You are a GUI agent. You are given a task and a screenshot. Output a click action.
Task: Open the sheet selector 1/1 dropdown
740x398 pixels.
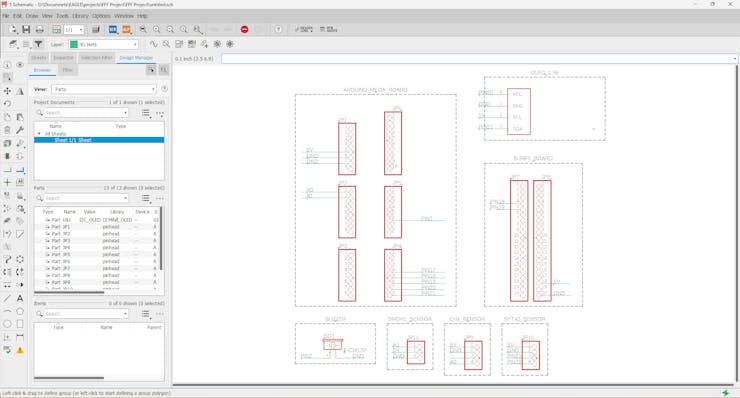point(74,30)
